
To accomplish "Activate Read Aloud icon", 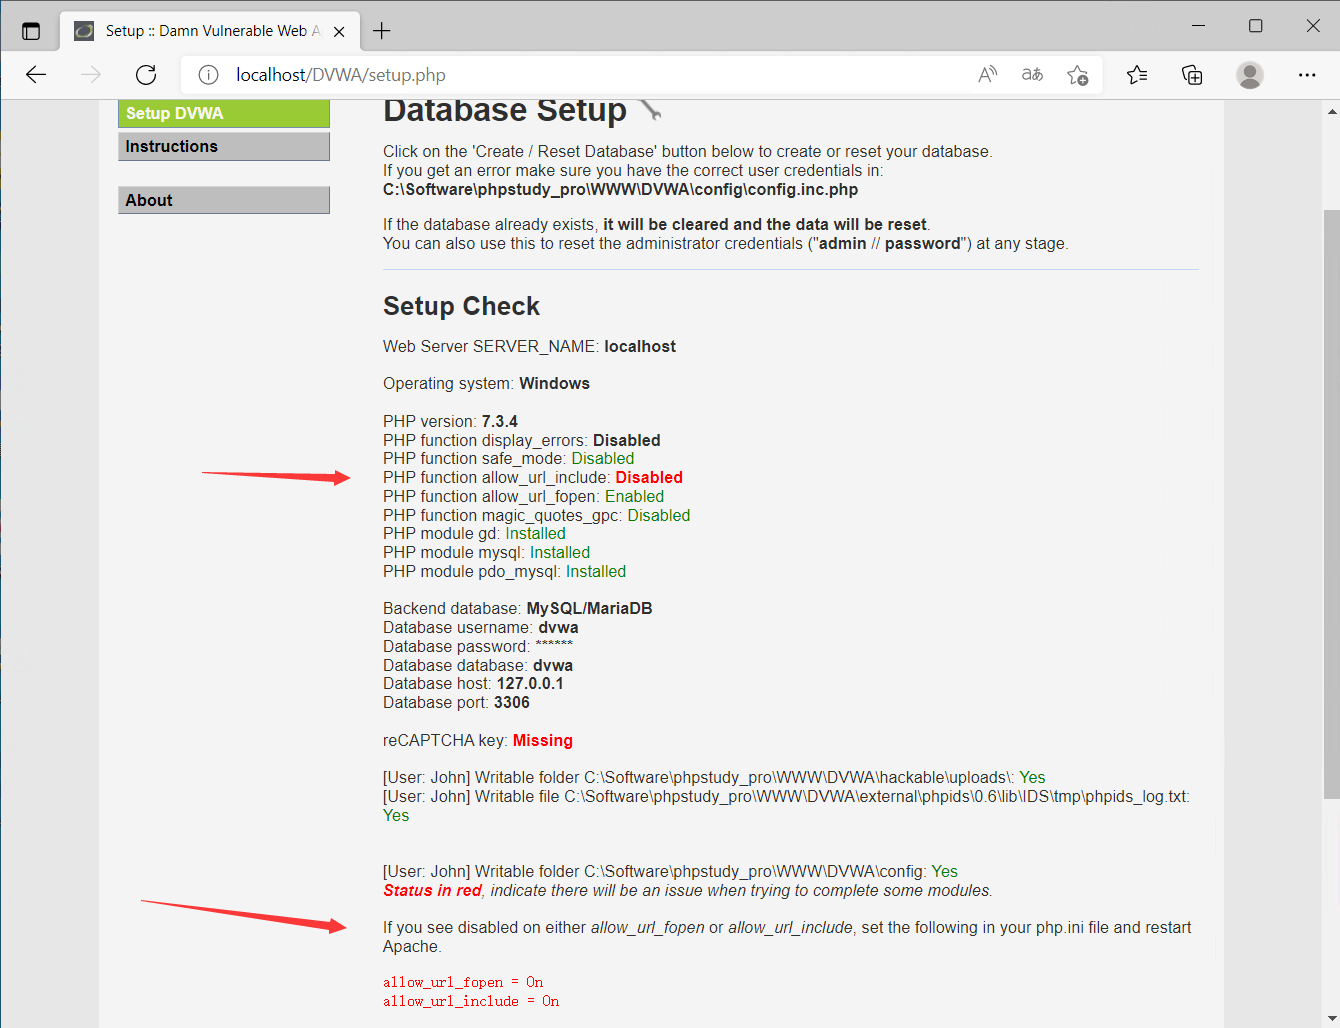I will click(987, 75).
